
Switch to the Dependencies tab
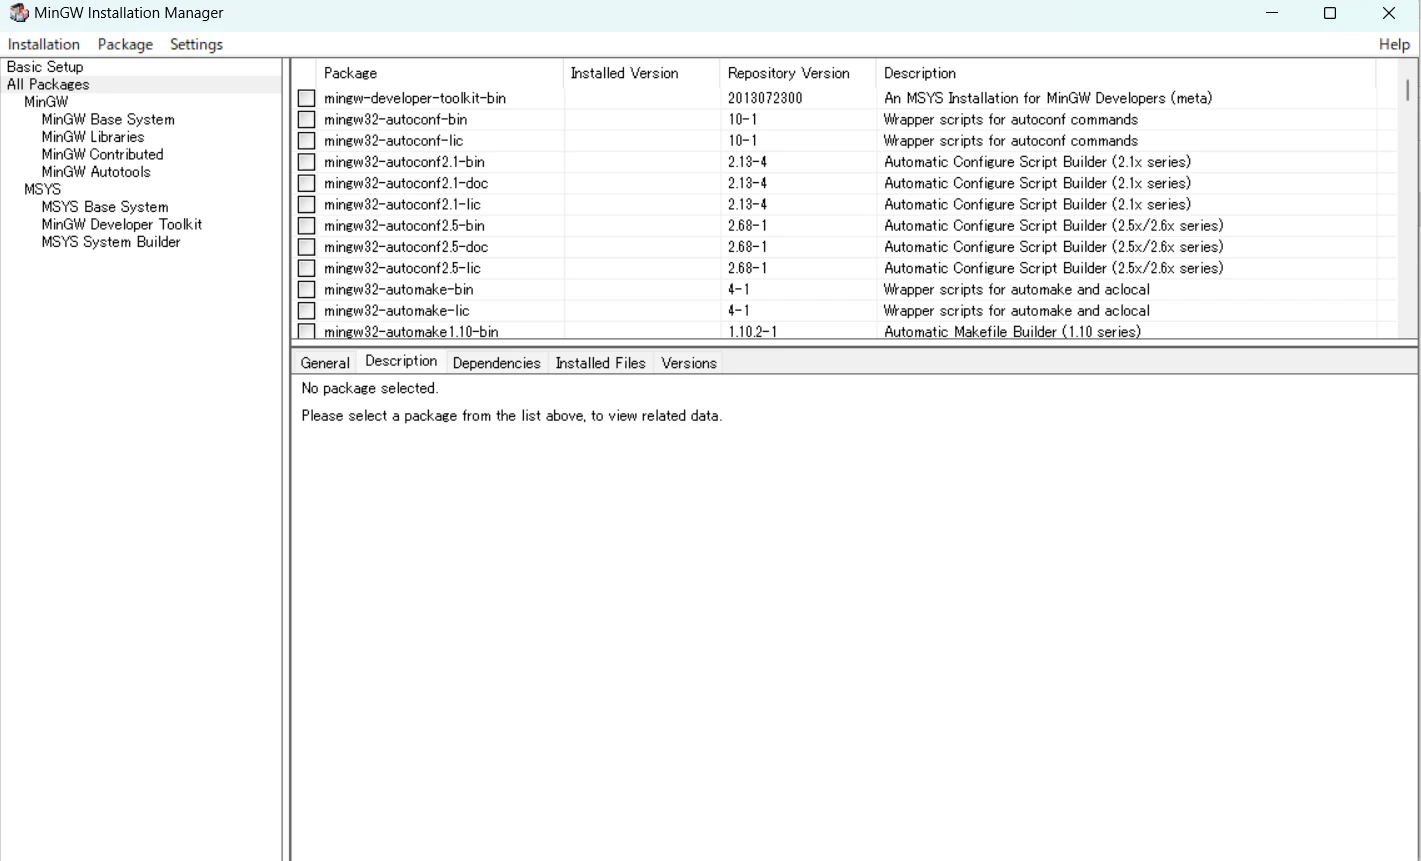pyautogui.click(x=496, y=363)
